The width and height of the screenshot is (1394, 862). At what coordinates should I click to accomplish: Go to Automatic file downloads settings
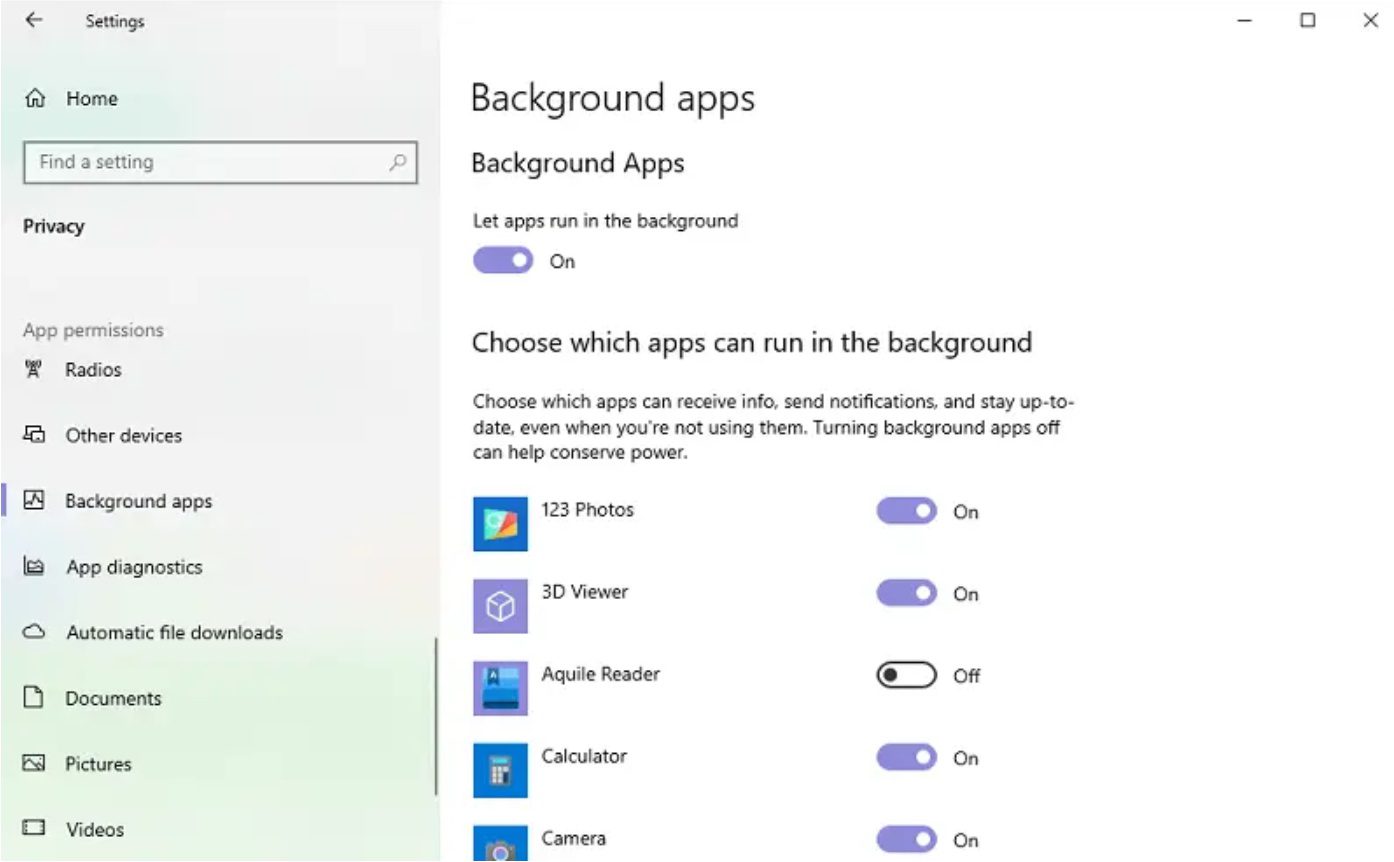tap(174, 633)
